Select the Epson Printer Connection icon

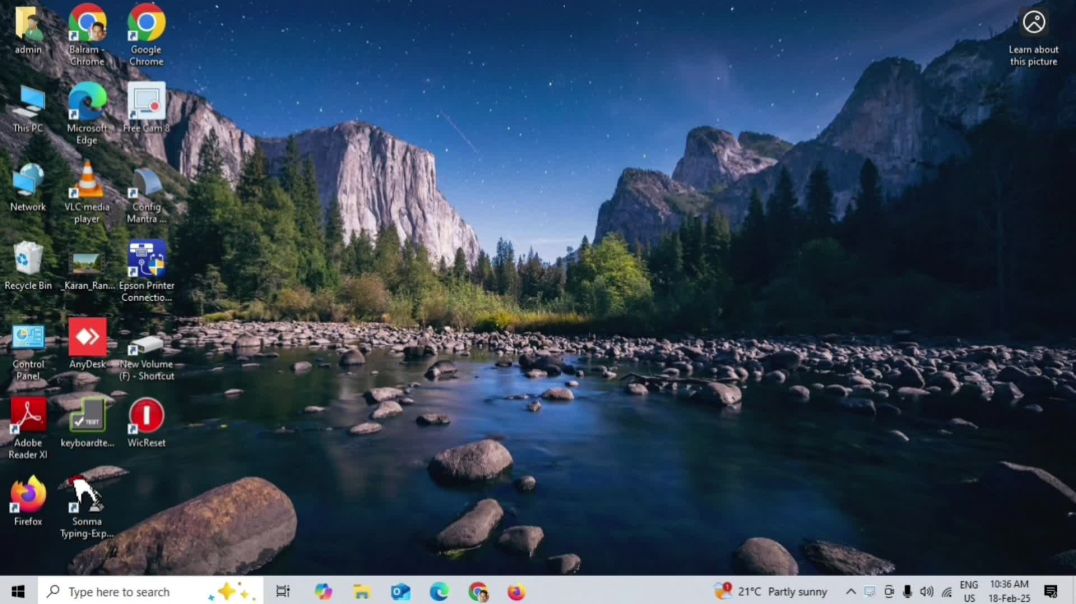pyautogui.click(x=146, y=271)
